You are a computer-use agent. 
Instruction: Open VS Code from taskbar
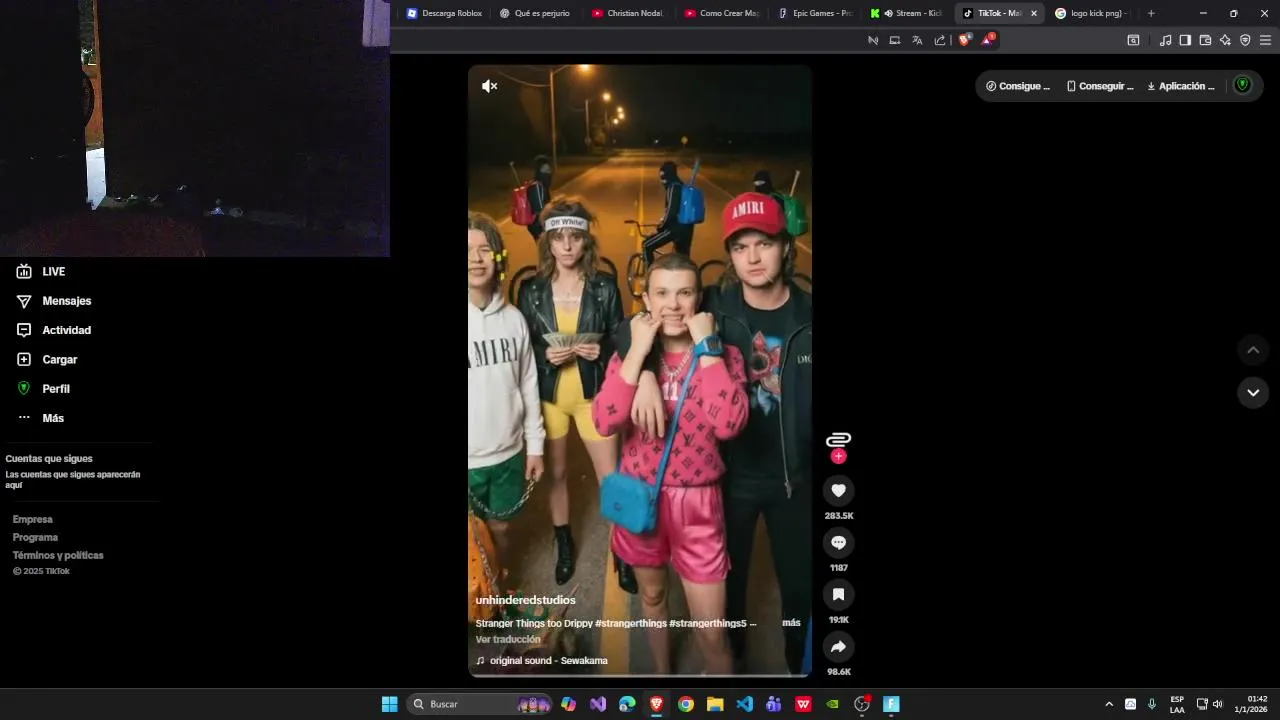pyautogui.click(x=744, y=704)
